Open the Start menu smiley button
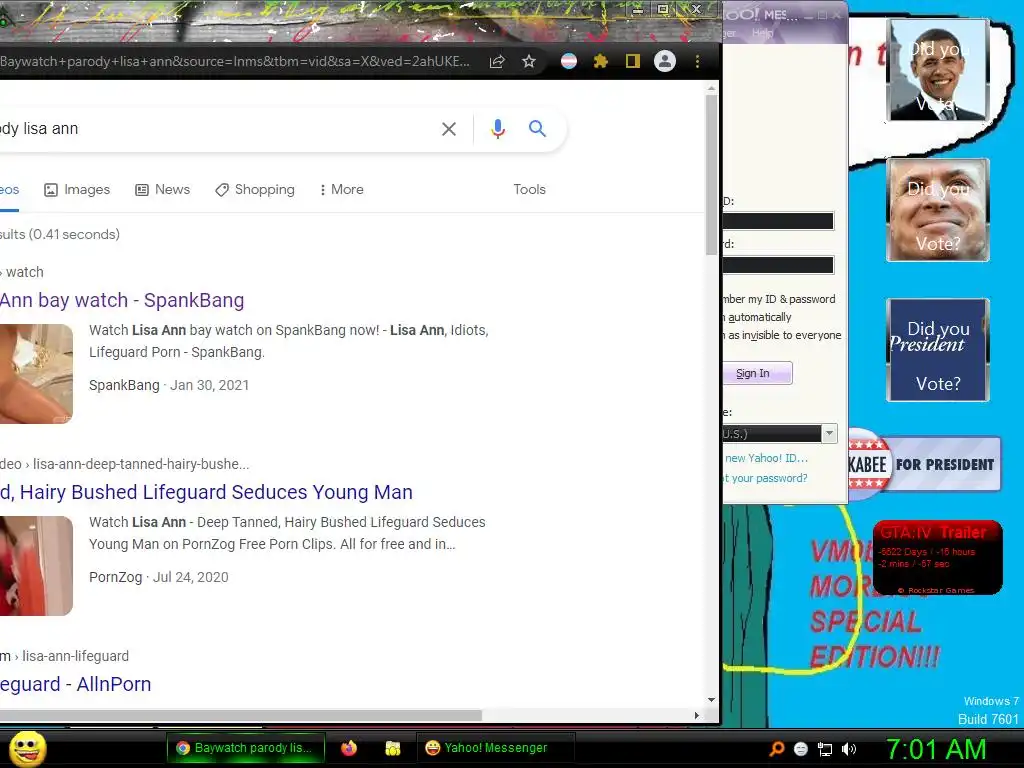The image size is (1024, 768). (x=27, y=748)
